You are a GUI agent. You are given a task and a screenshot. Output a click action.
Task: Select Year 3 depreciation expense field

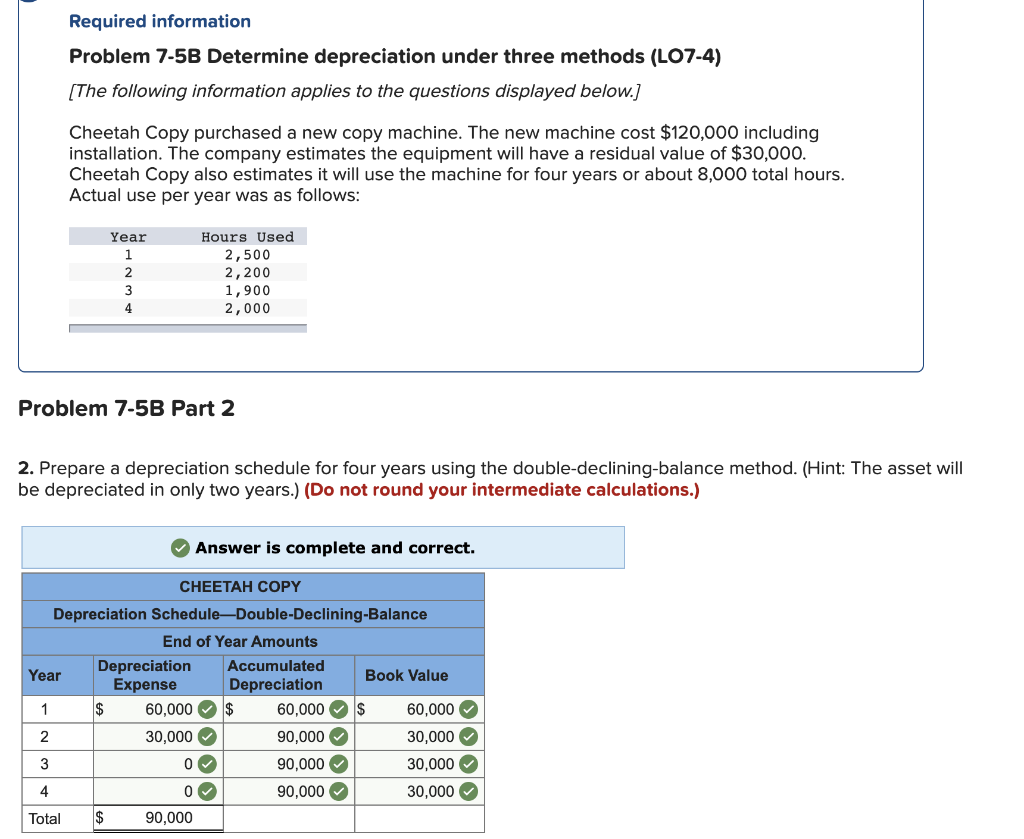click(x=158, y=764)
